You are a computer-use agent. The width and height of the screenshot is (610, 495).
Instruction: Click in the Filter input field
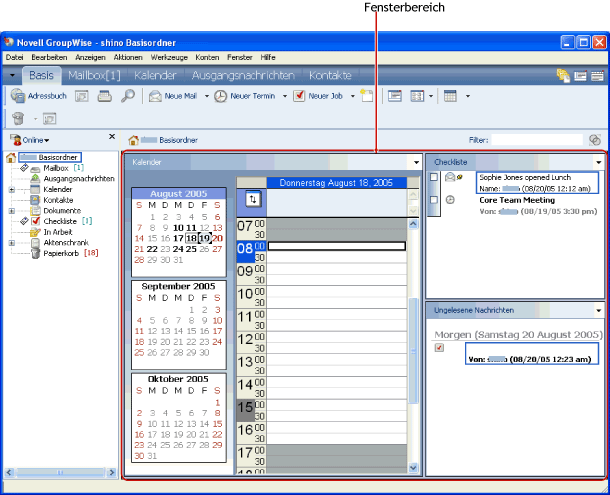[x=537, y=140]
